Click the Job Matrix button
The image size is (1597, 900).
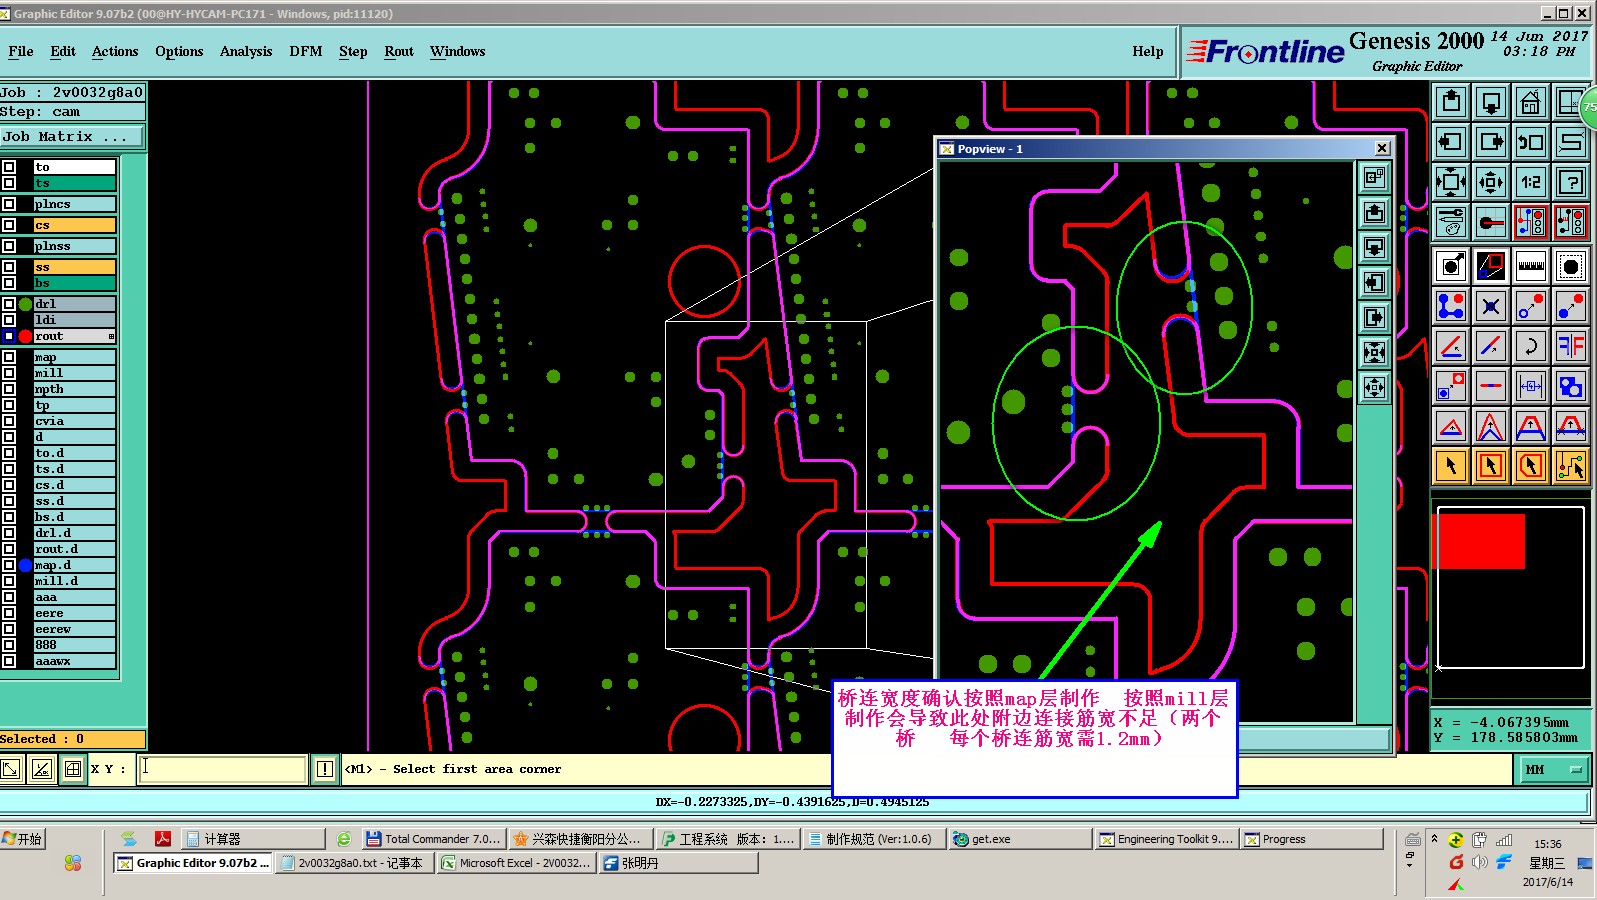[x=72, y=136]
